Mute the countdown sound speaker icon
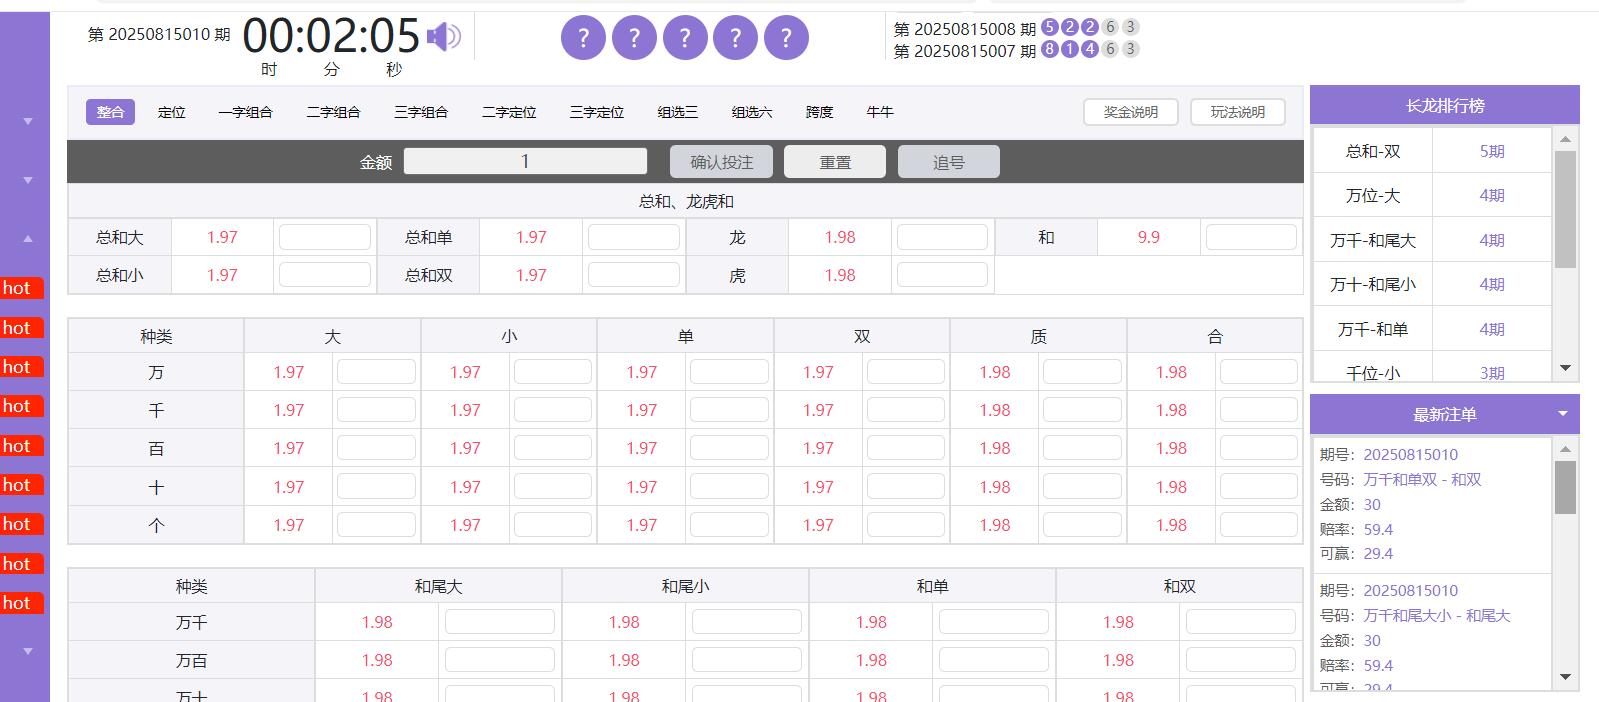1599x702 pixels. [x=443, y=38]
